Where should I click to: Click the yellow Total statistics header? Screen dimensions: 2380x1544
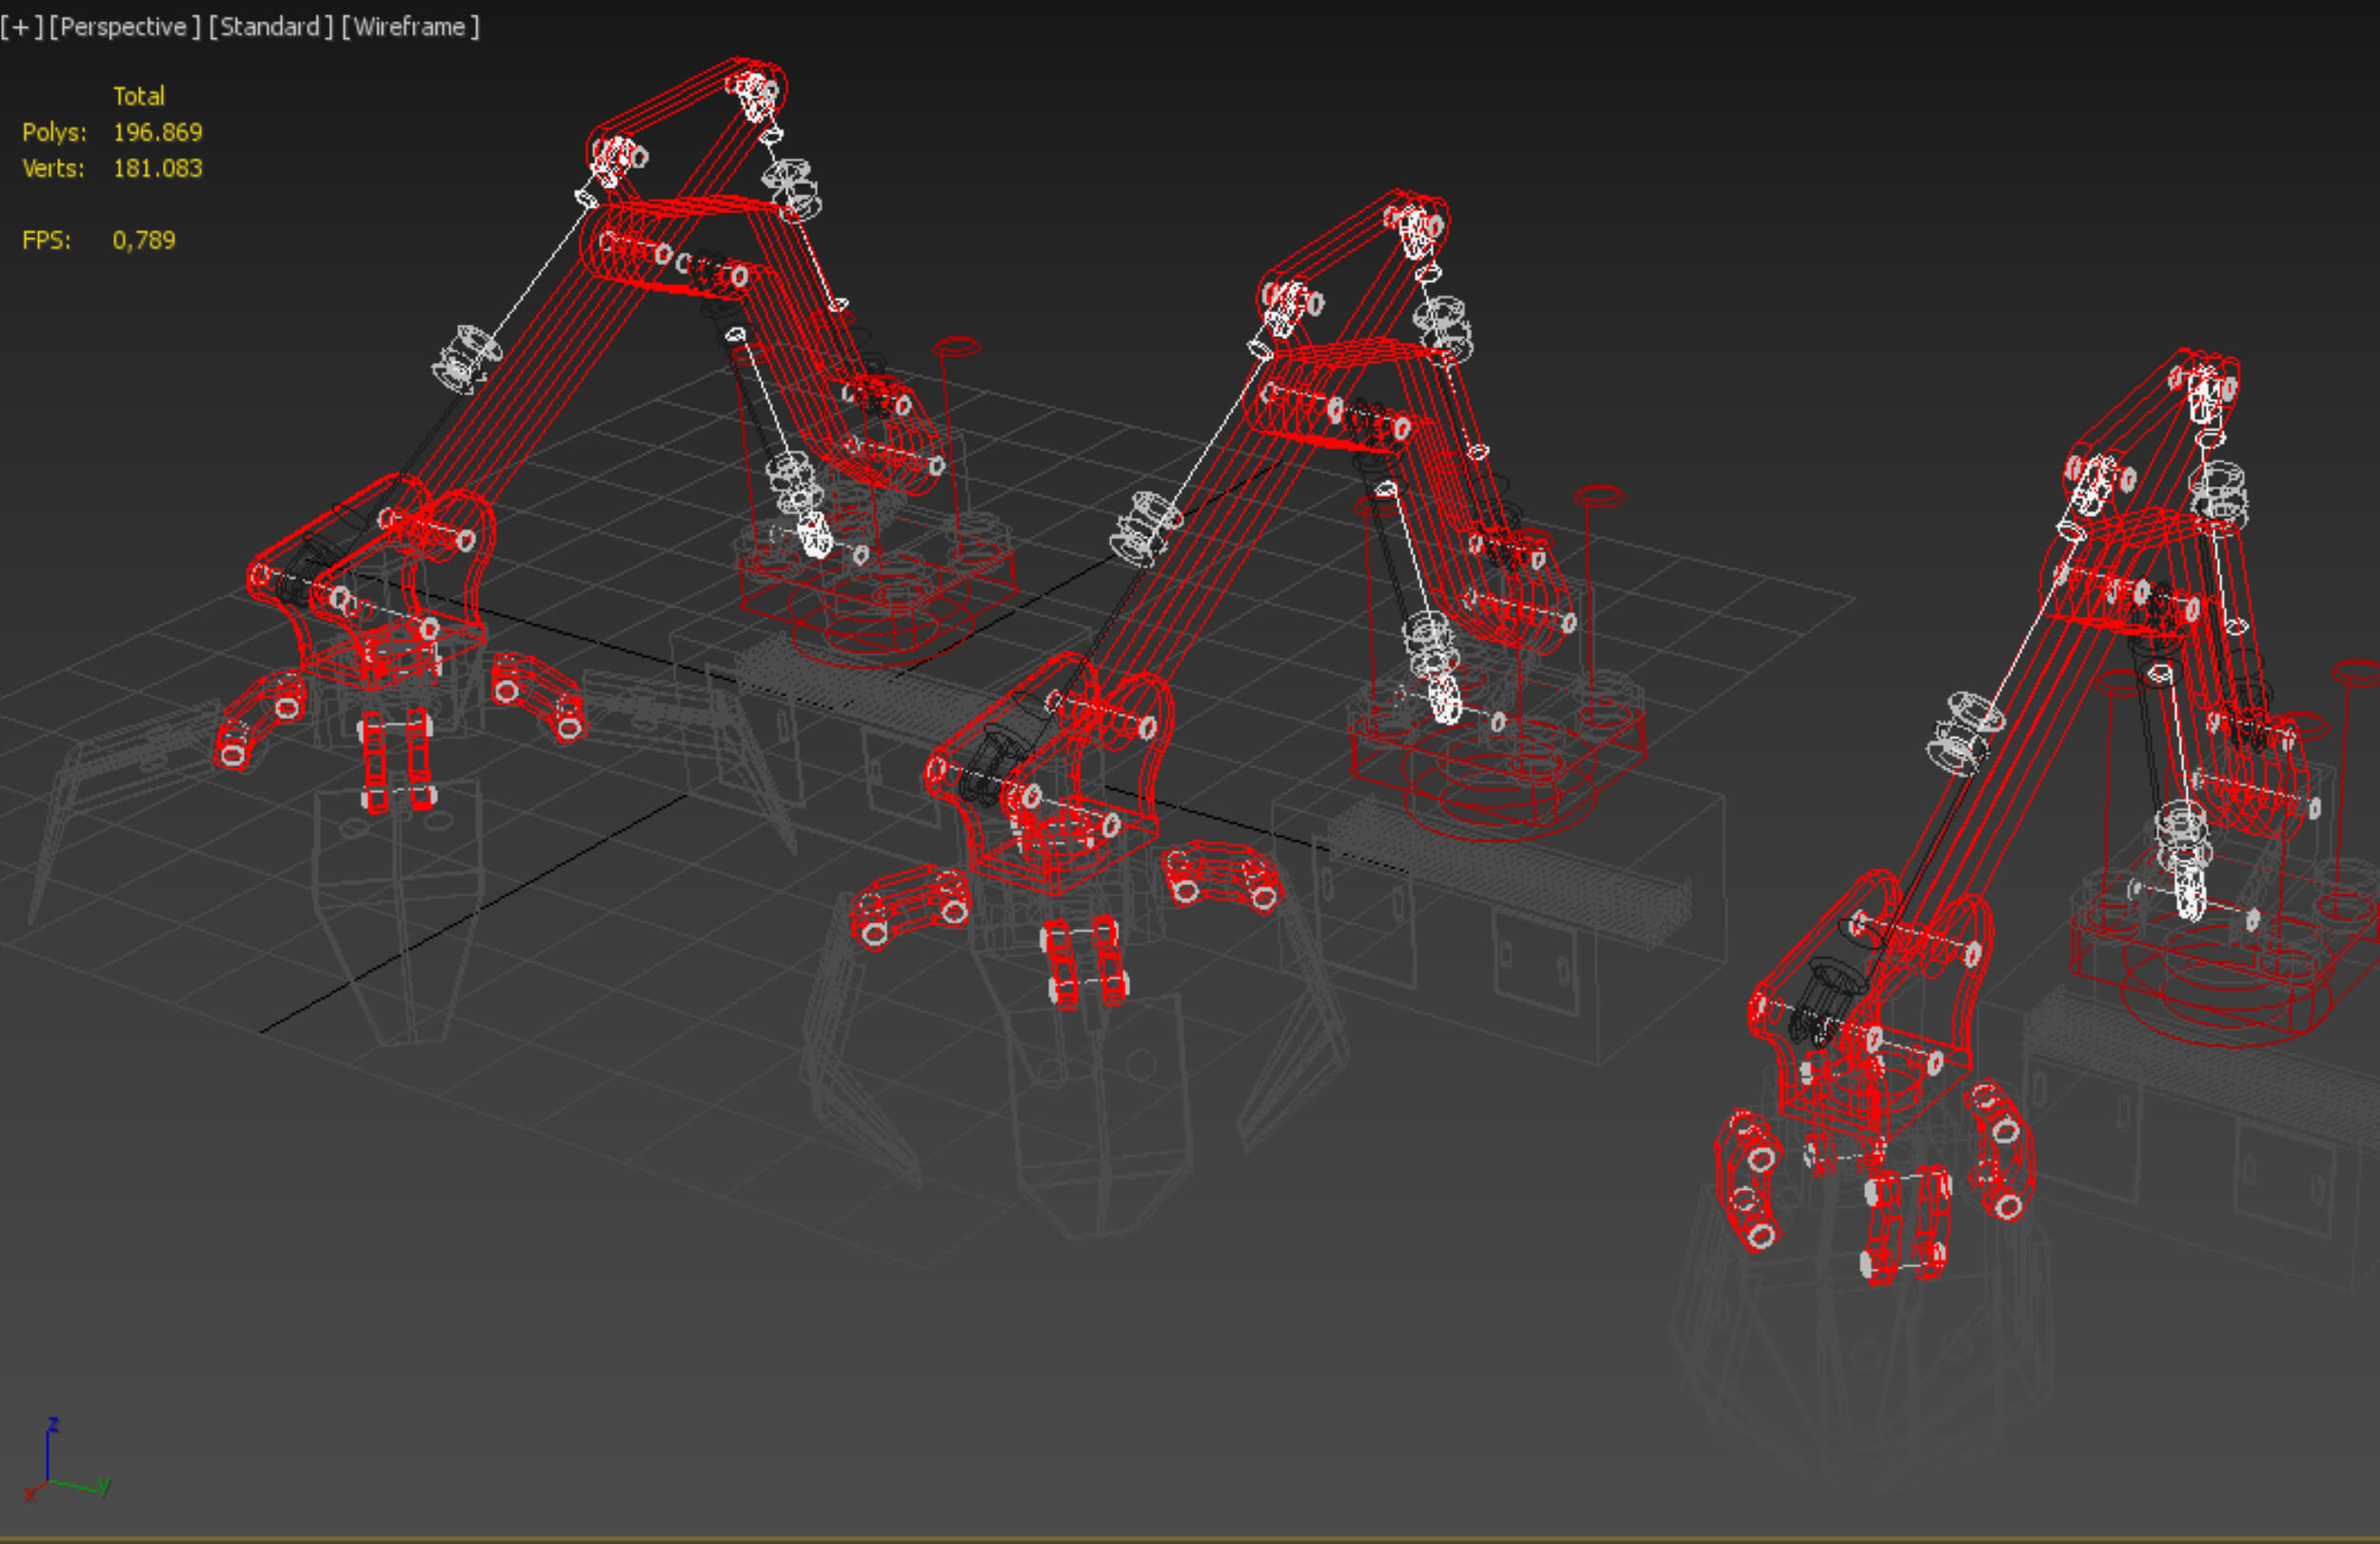point(138,96)
